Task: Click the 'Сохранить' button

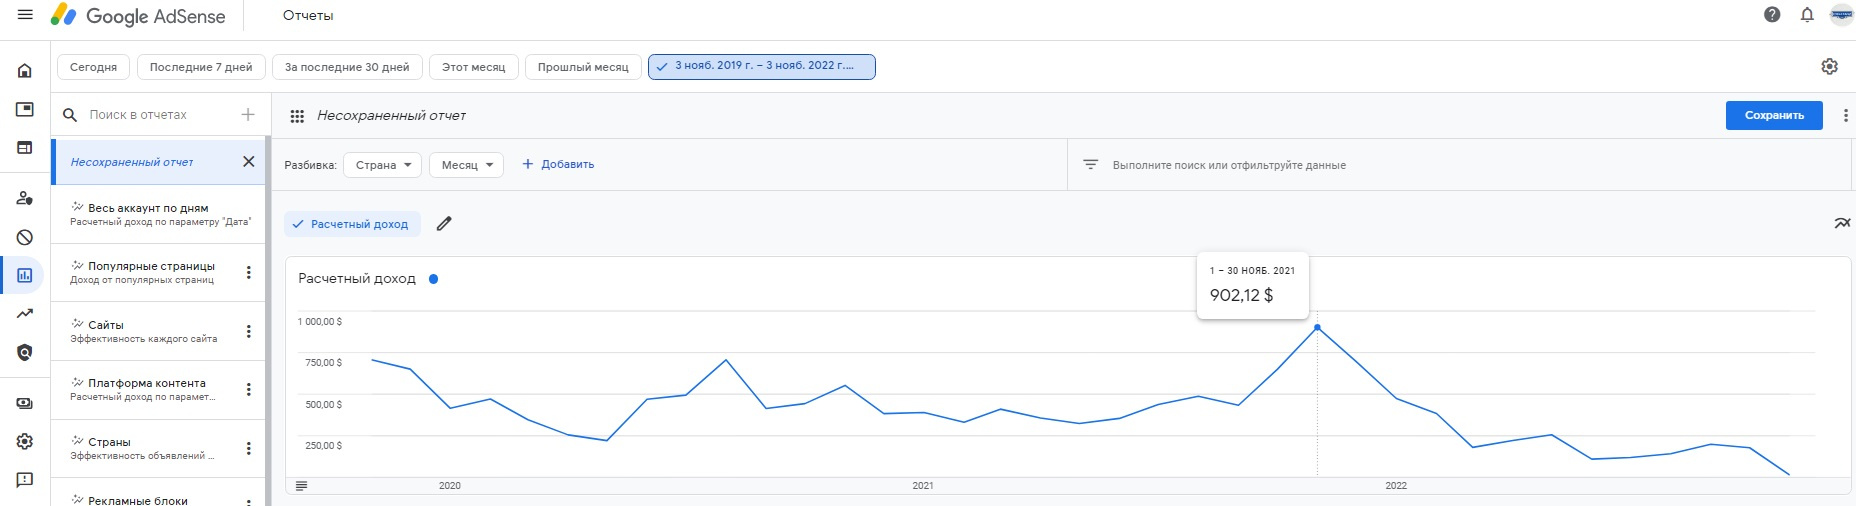Action: click(1773, 116)
